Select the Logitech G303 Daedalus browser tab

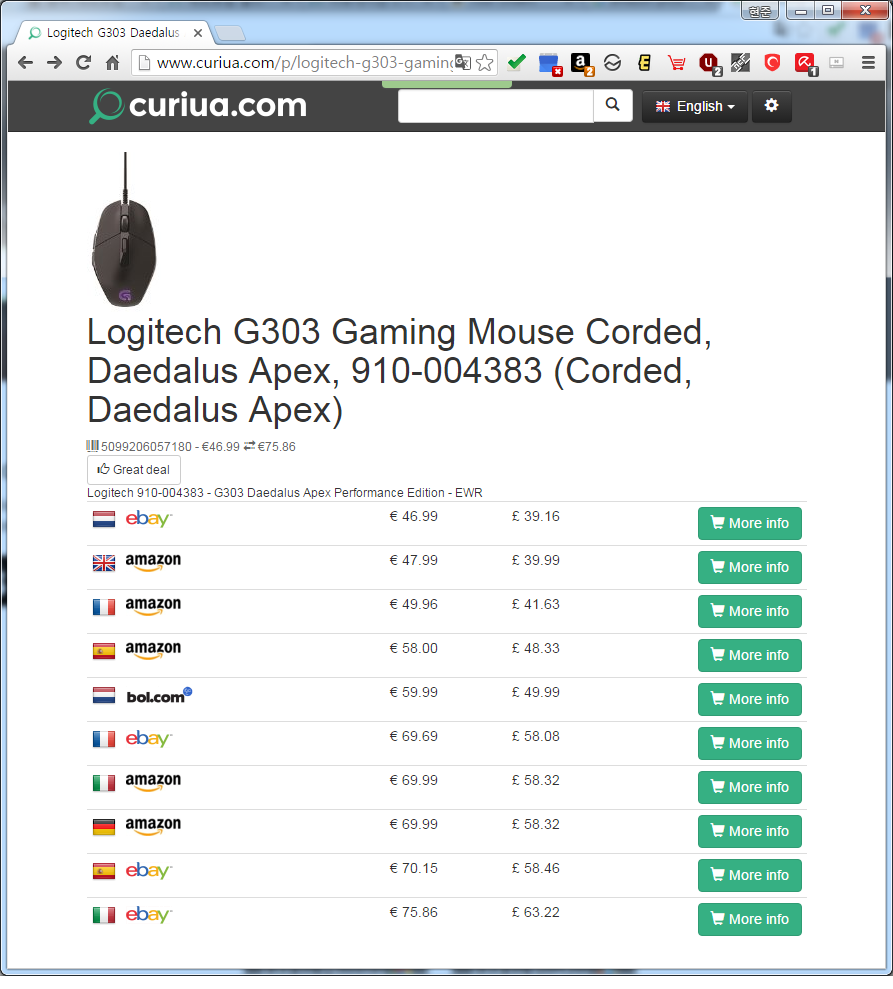(112, 33)
